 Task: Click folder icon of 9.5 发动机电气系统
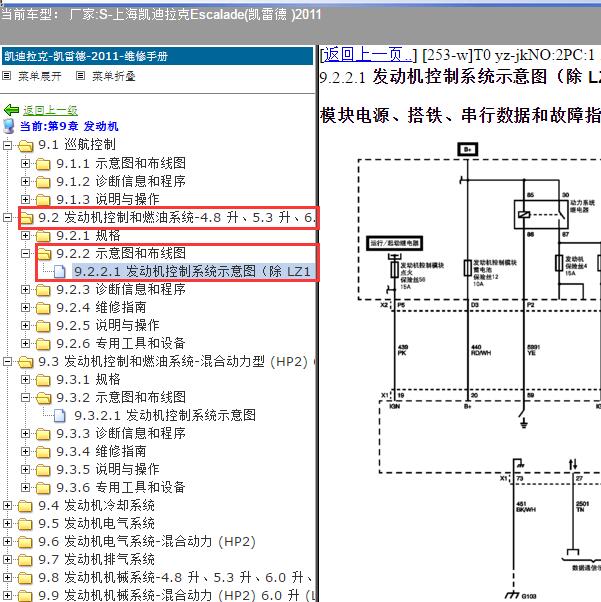(25, 524)
